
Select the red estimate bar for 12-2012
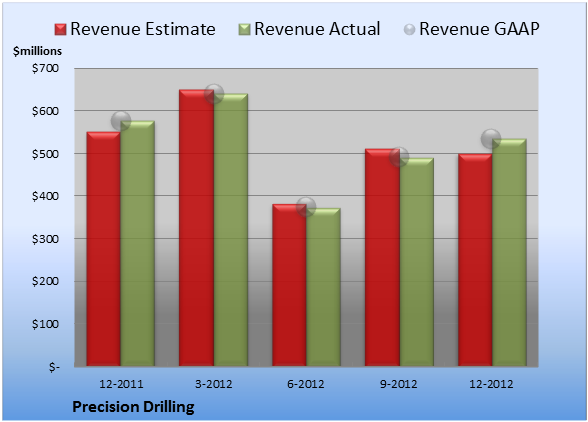tap(475, 260)
